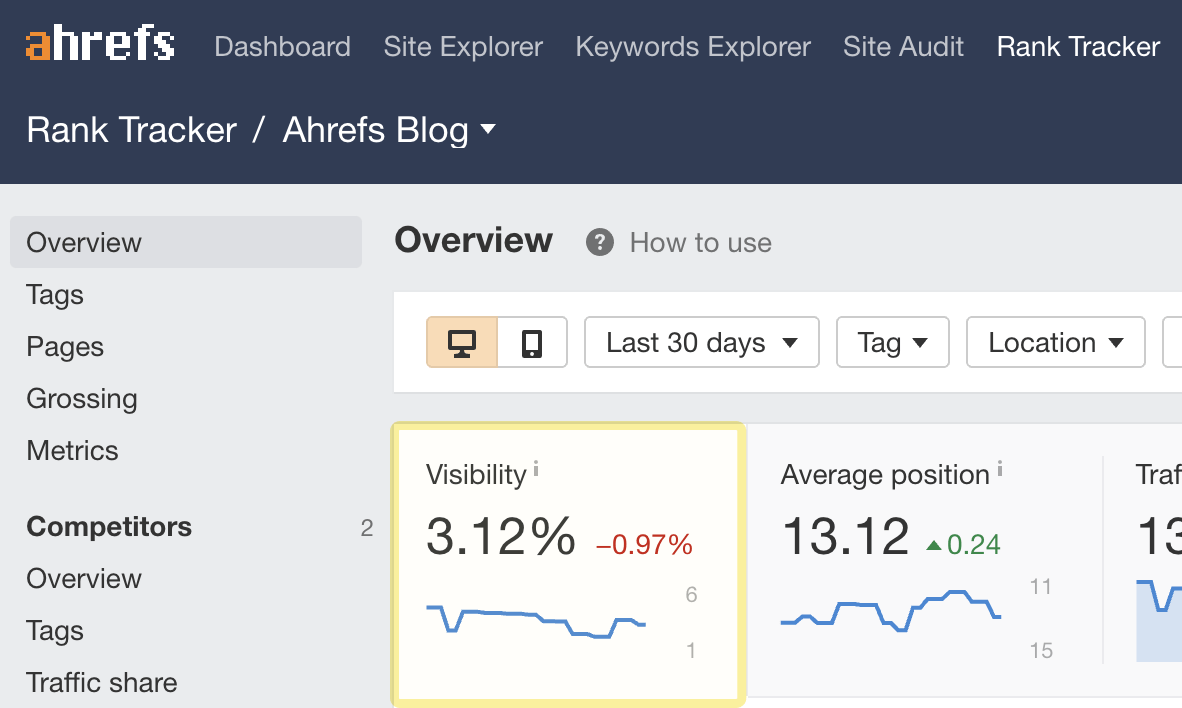Navigate to Keywords Explorer

692,46
